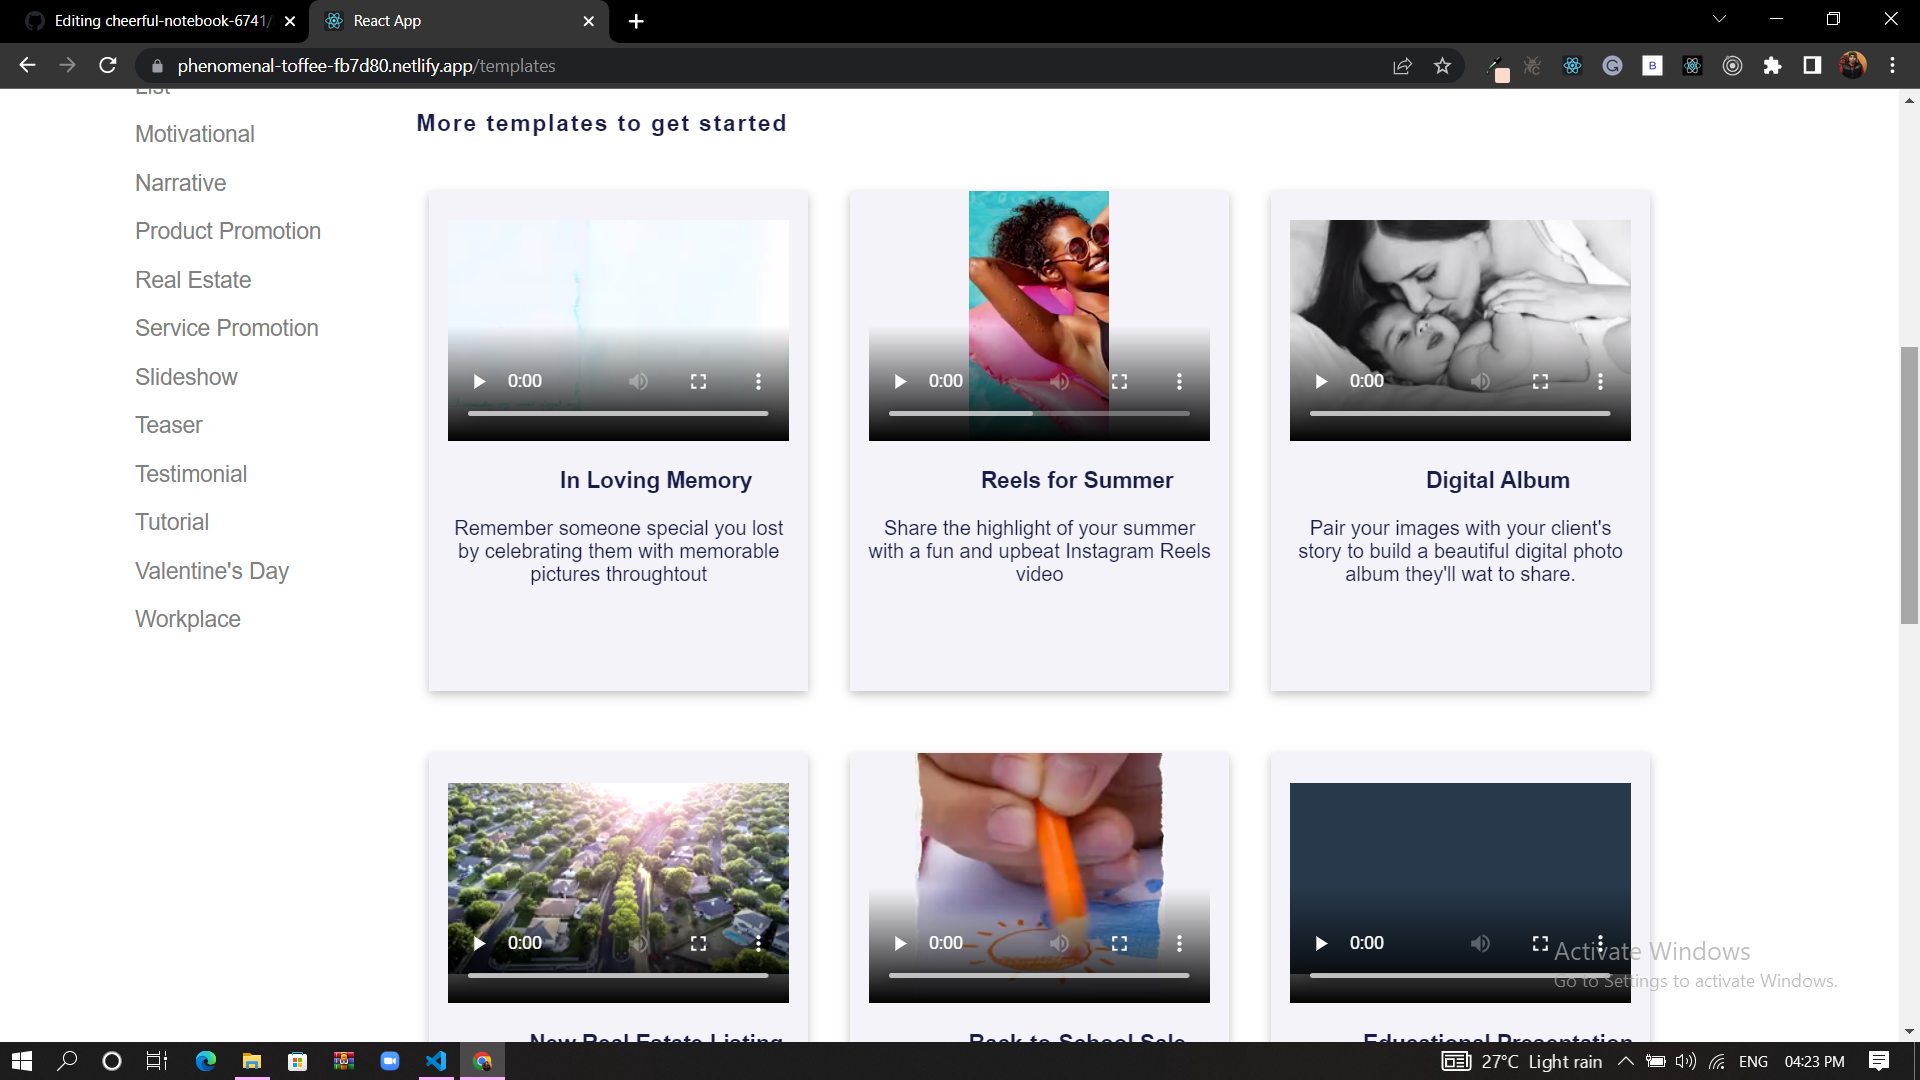Open a new browser tab

[x=636, y=20]
